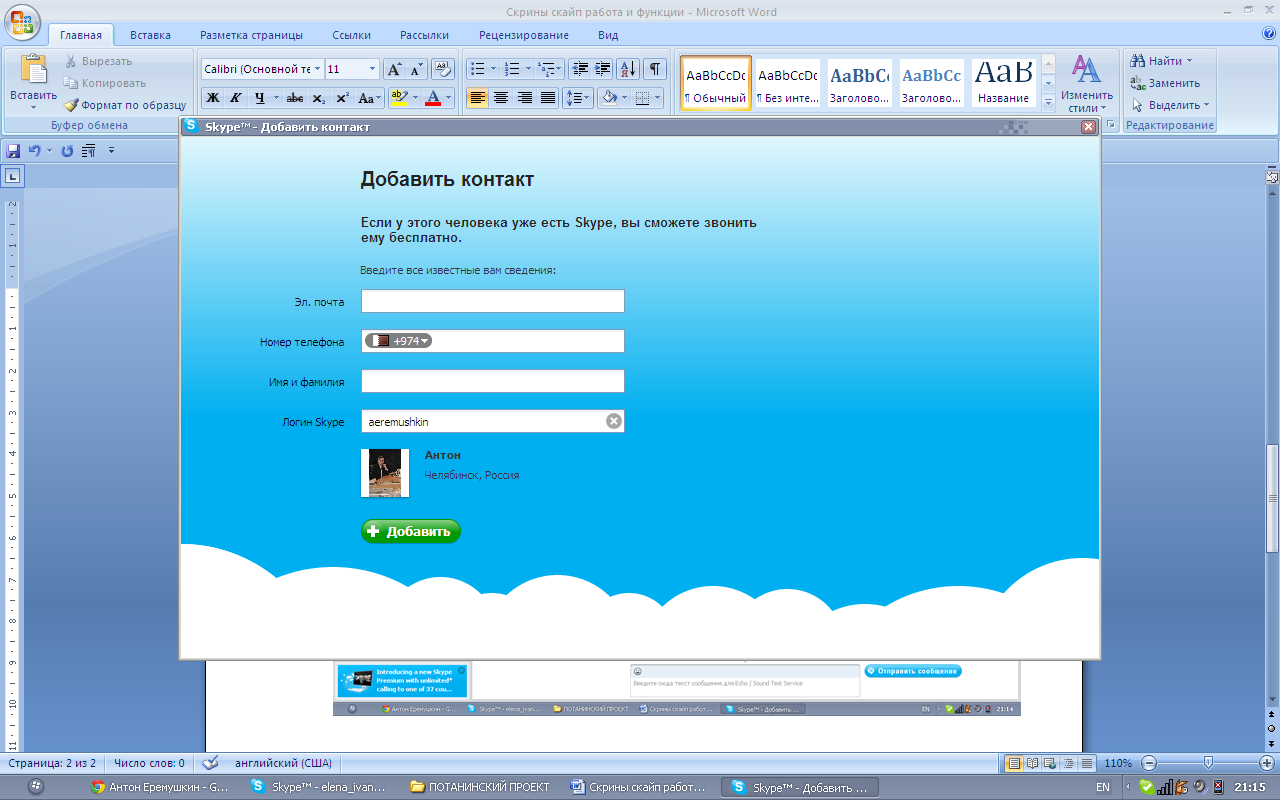Open the Рецензирование ribbon tab
The height and width of the screenshot is (800, 1280).
click(x=524, y=35)
